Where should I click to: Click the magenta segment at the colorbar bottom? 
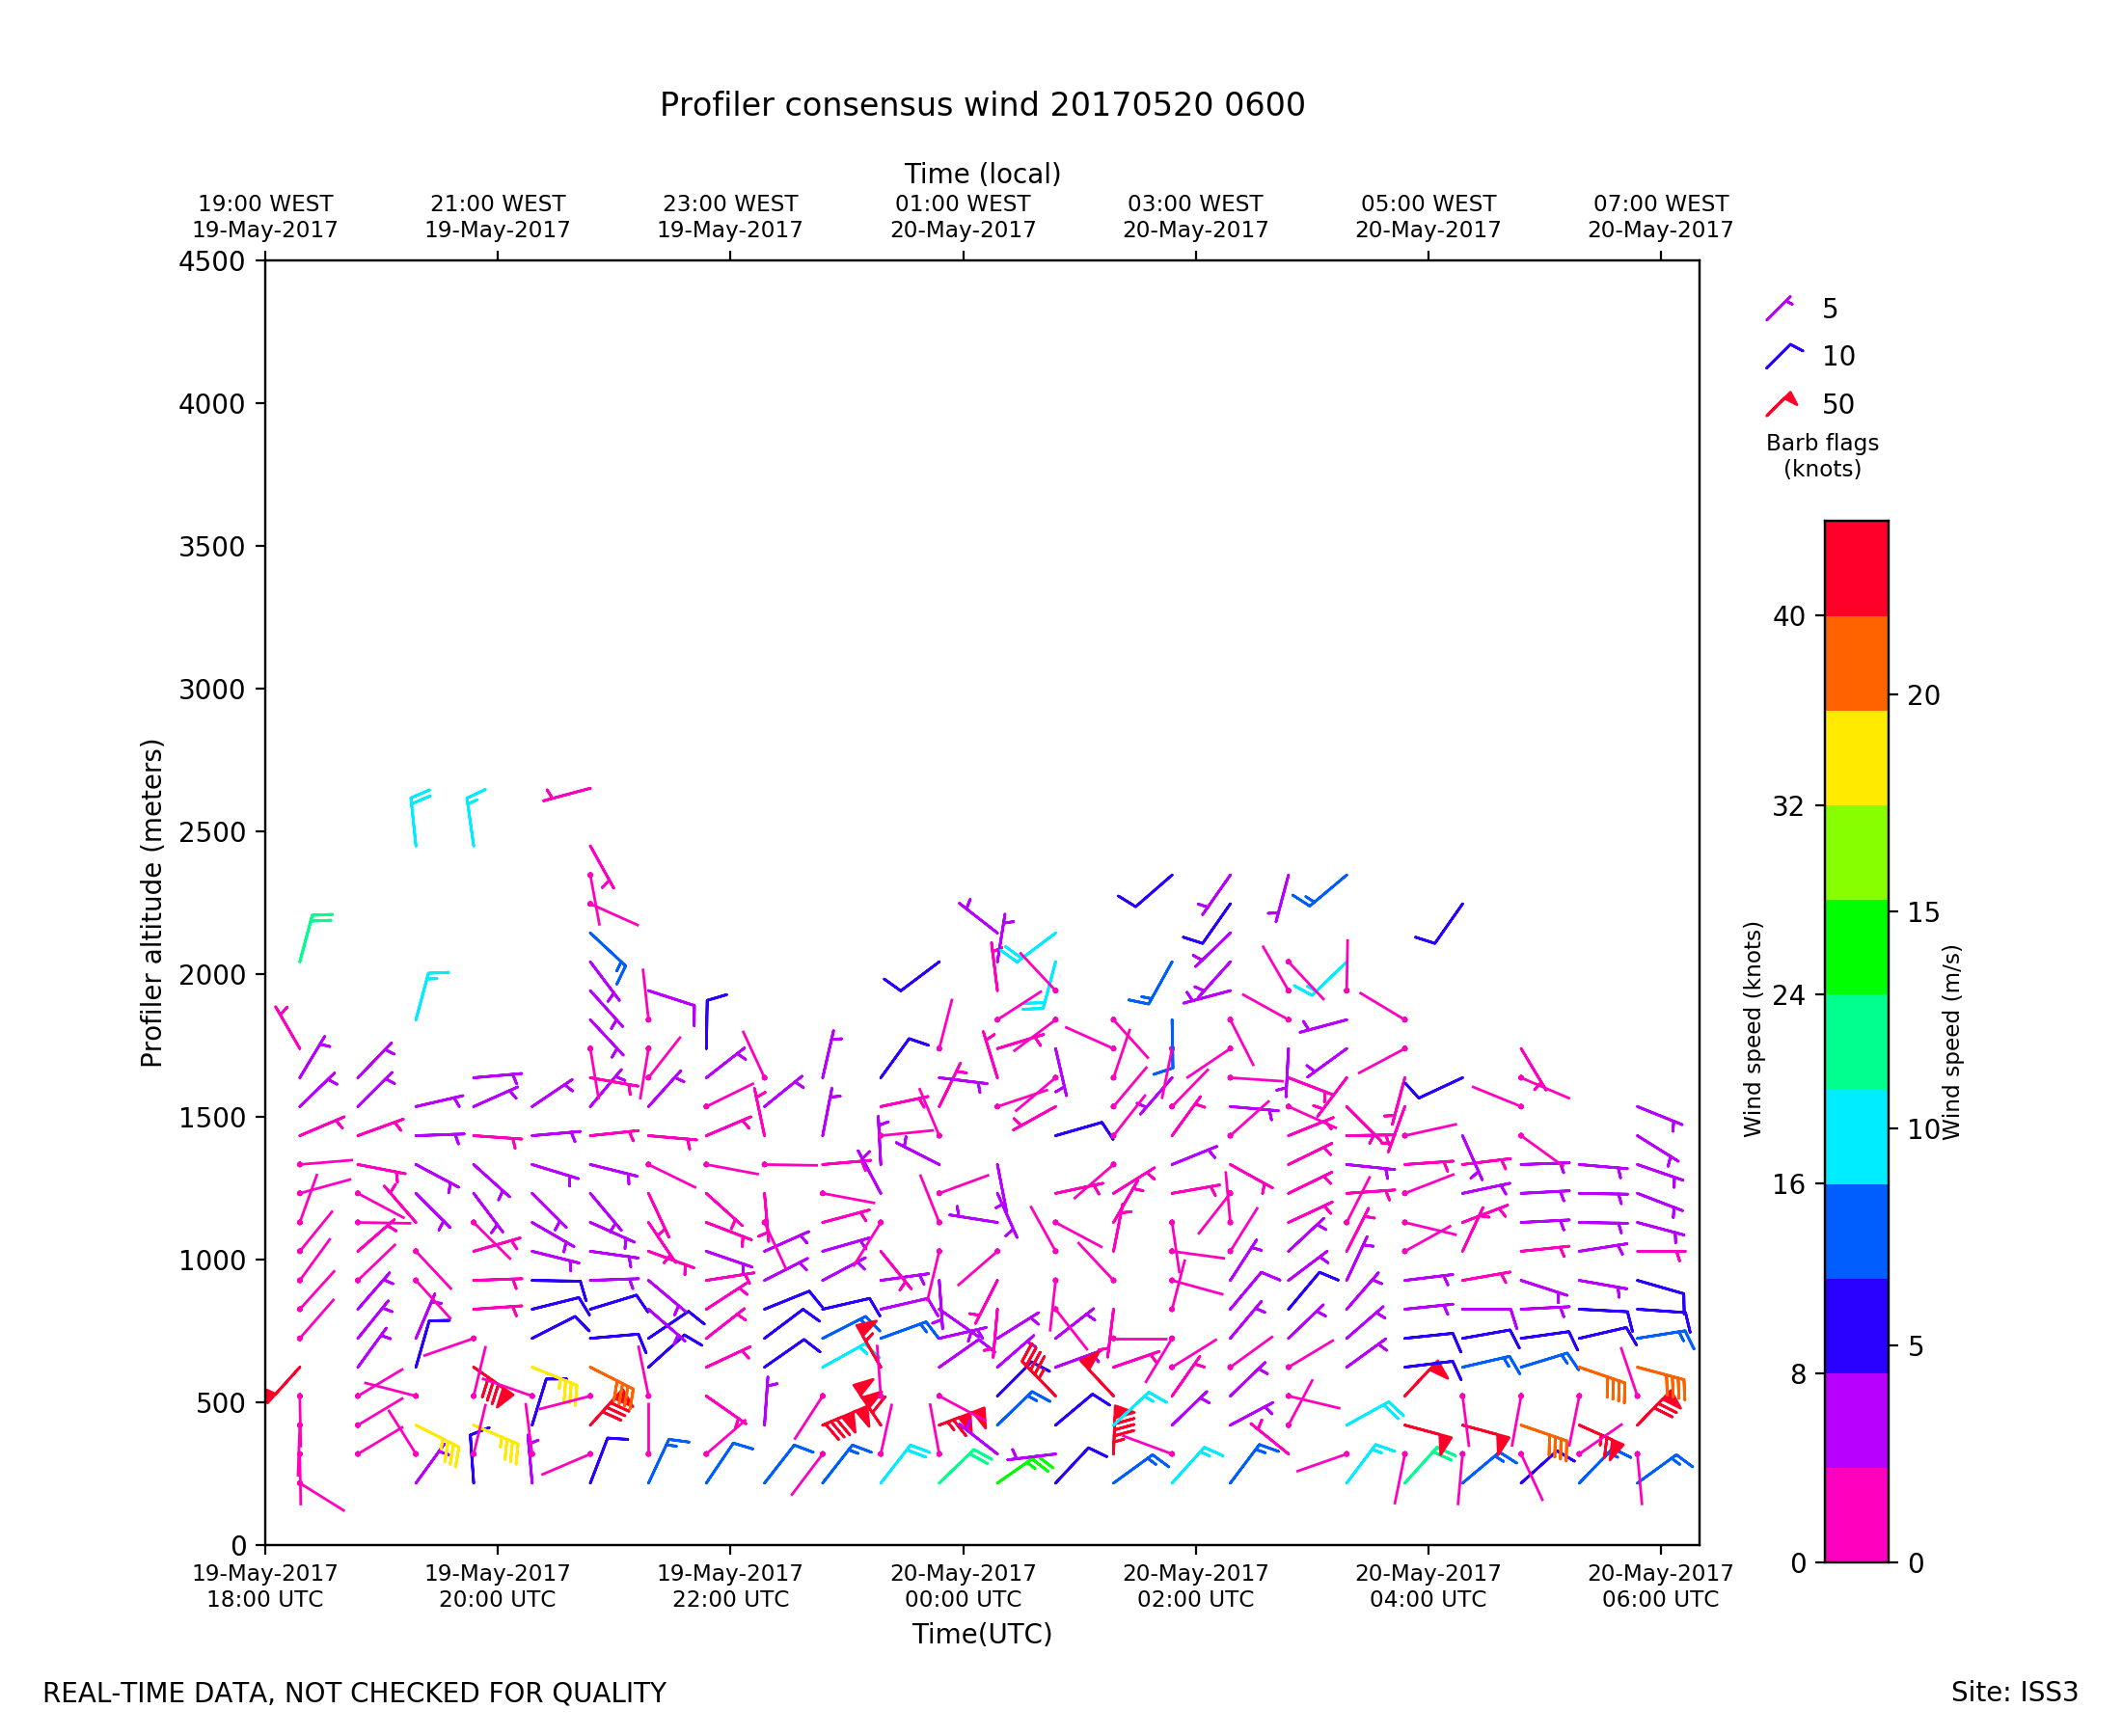click(x=1856, y=1514)
